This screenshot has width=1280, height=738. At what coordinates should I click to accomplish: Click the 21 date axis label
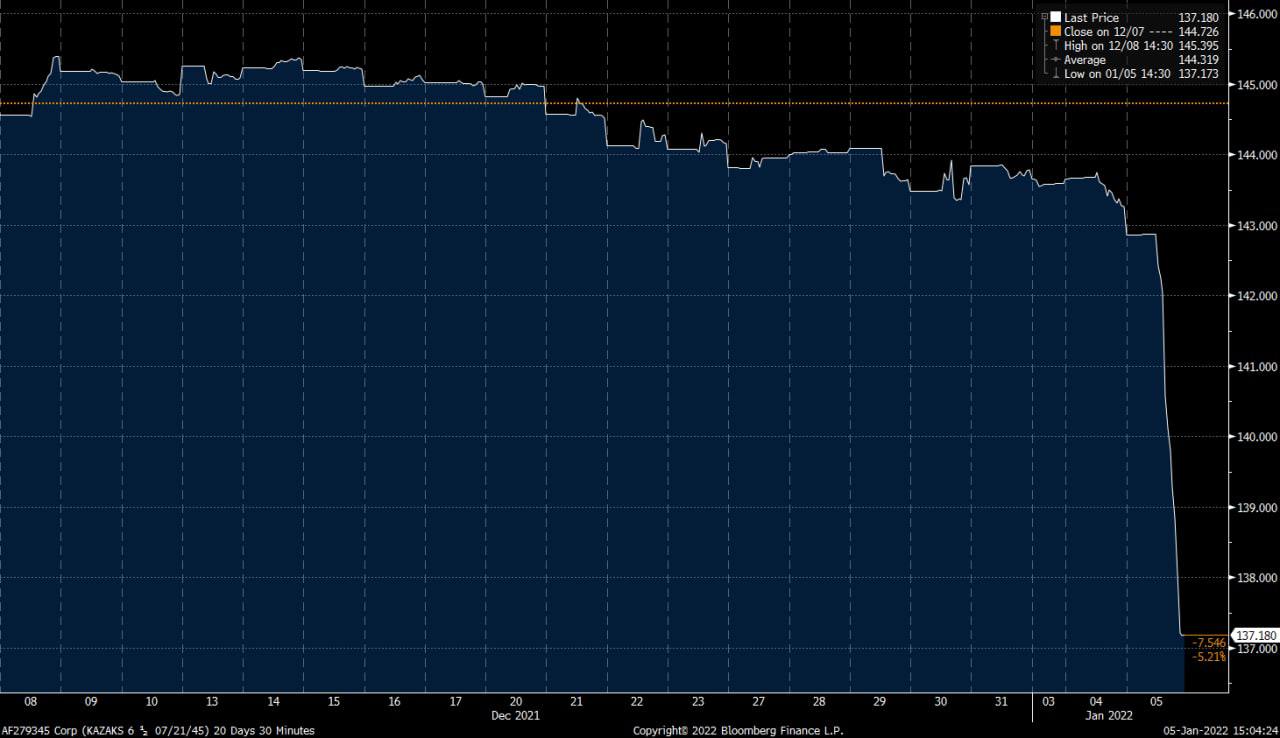click(x=576, y=702)
